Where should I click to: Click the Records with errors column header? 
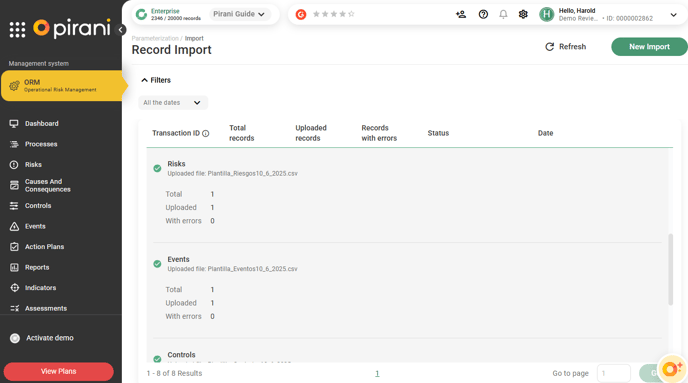pos(379,133)
